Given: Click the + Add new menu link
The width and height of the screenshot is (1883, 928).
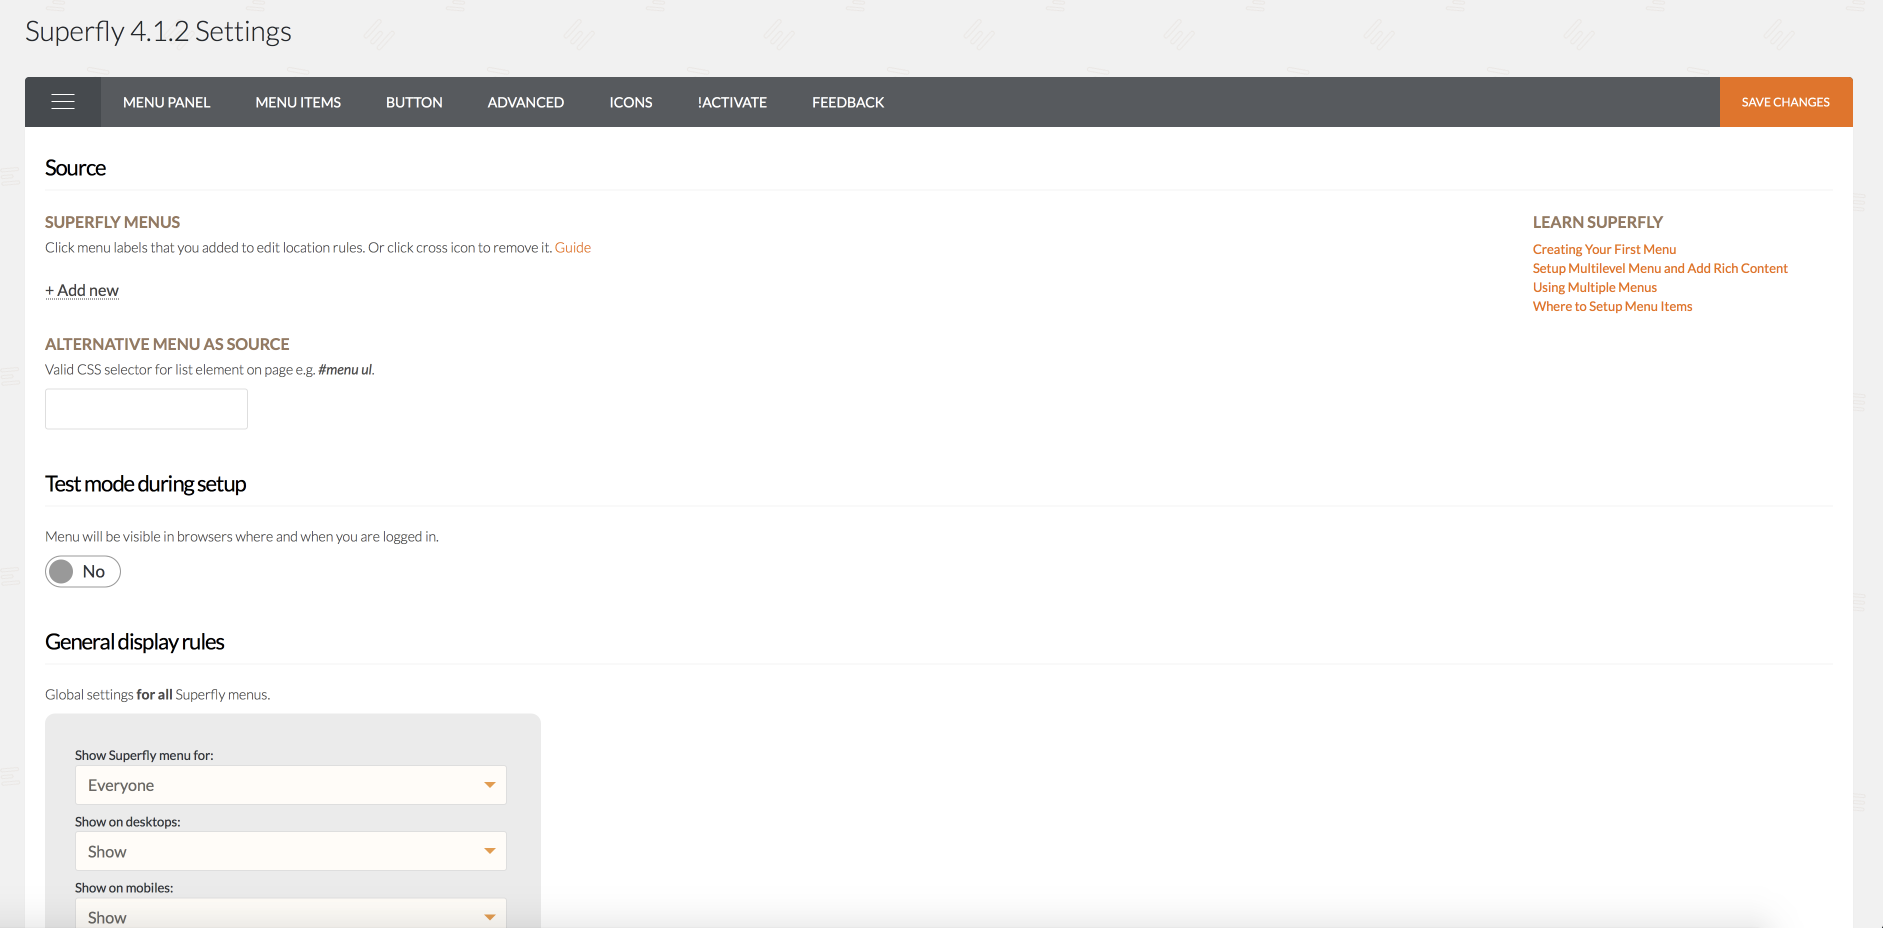Looking at the screenshot, I should 82,291.
